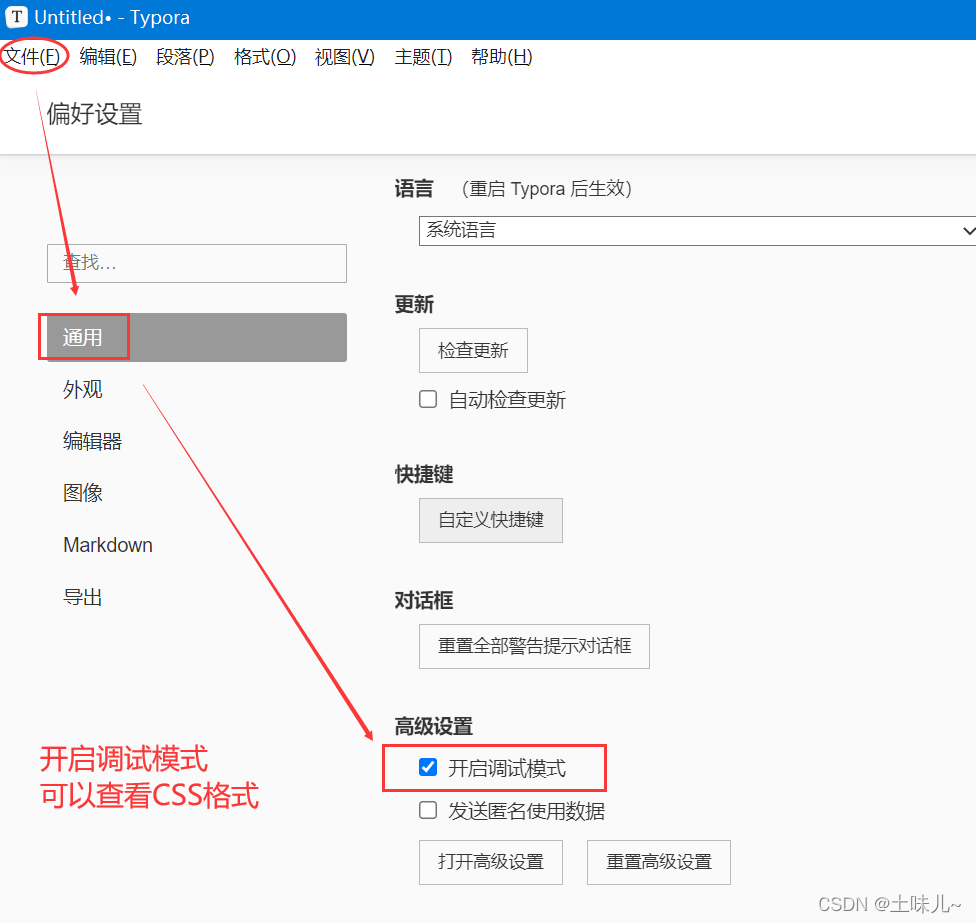Click the 重置全部警告提示对话框 button

pos(534,646)
